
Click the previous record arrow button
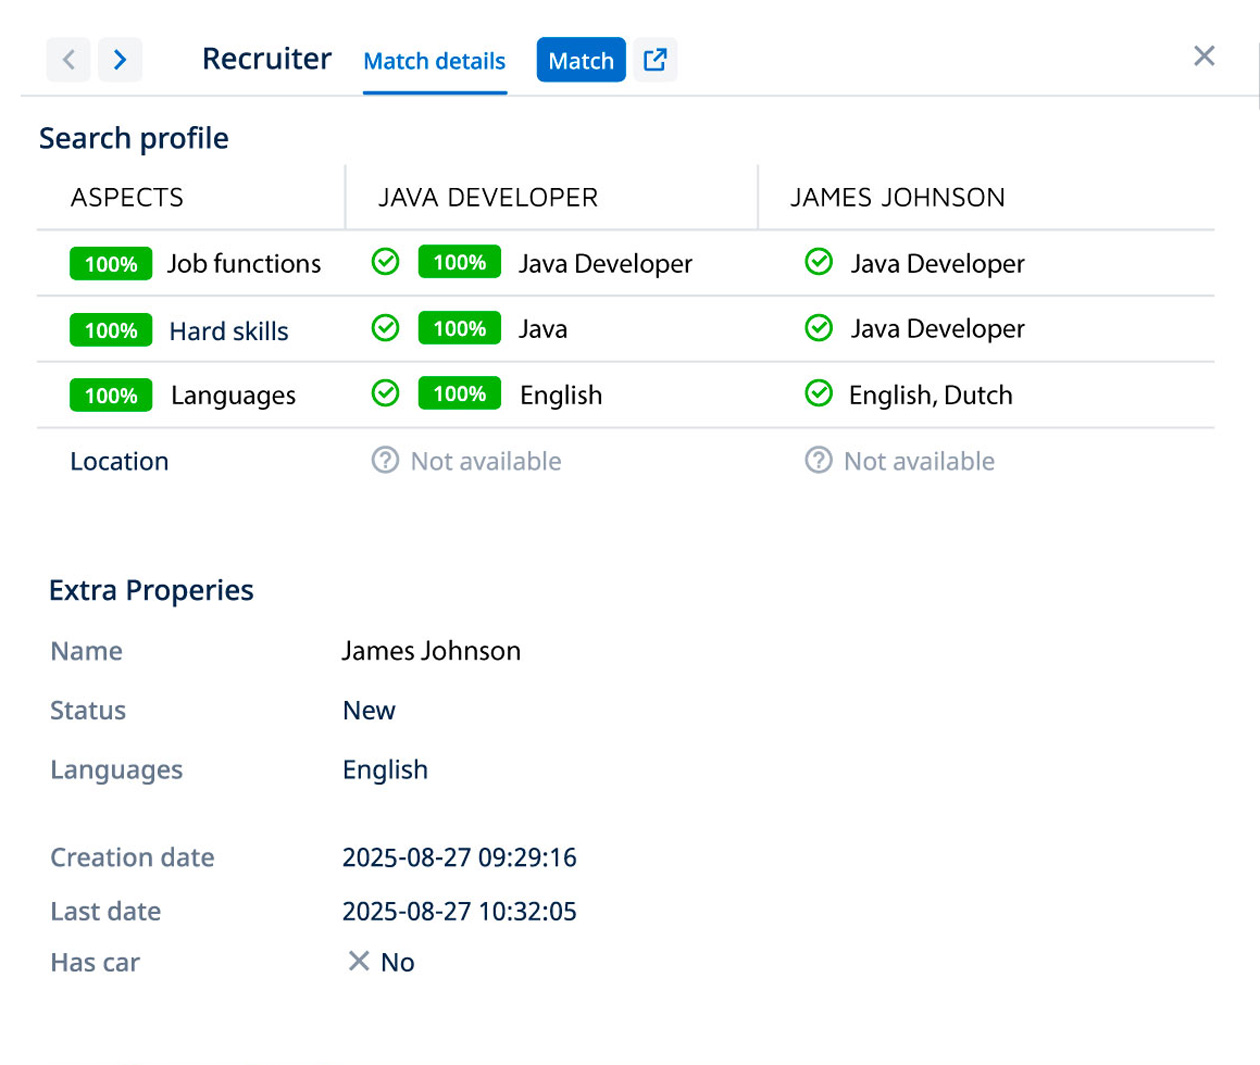(68, 60)
